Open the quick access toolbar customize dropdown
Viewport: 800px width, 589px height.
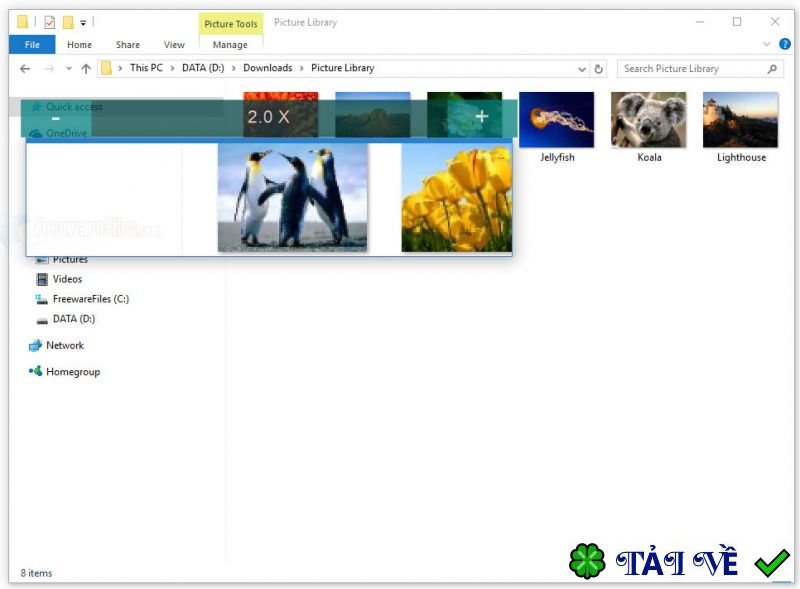point(83,22)
